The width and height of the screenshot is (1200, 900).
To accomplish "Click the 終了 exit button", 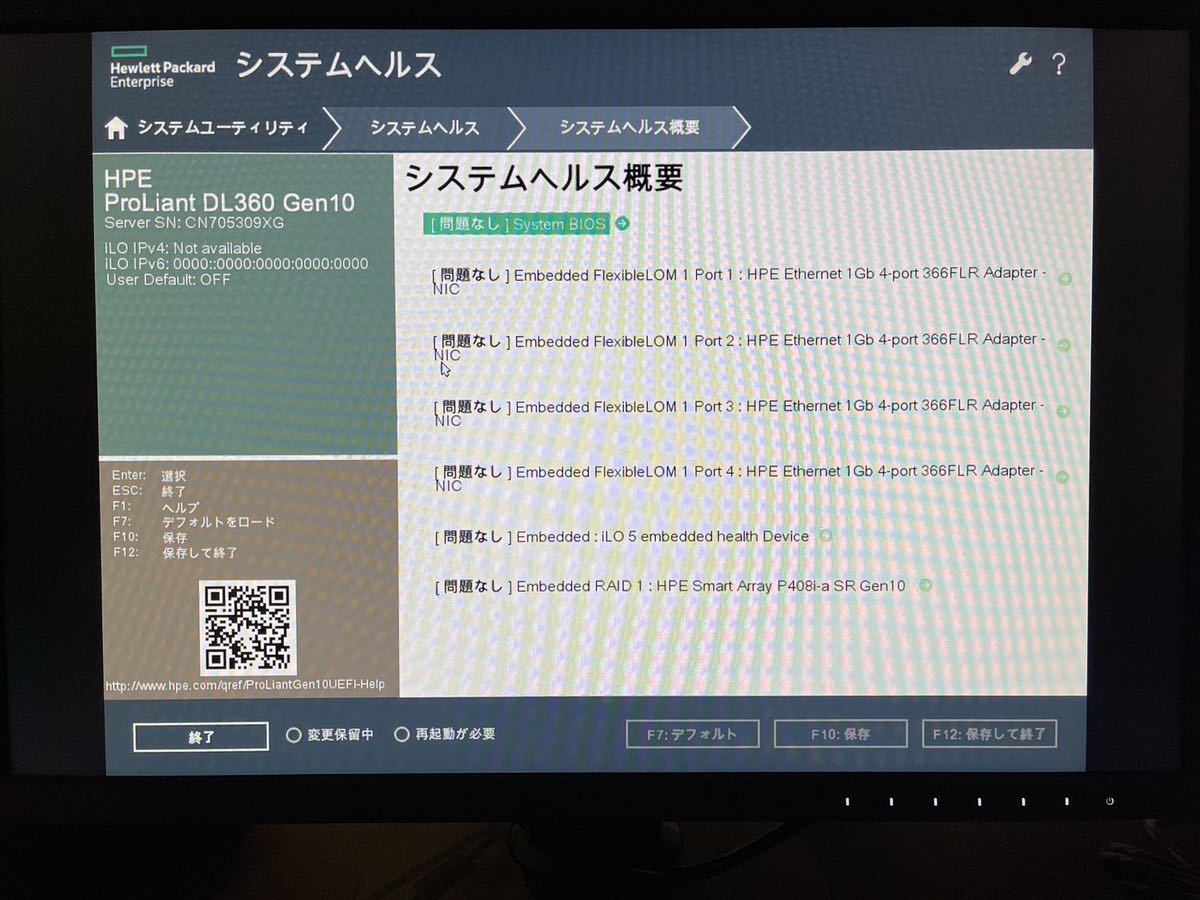I will (x=201, y=737).
